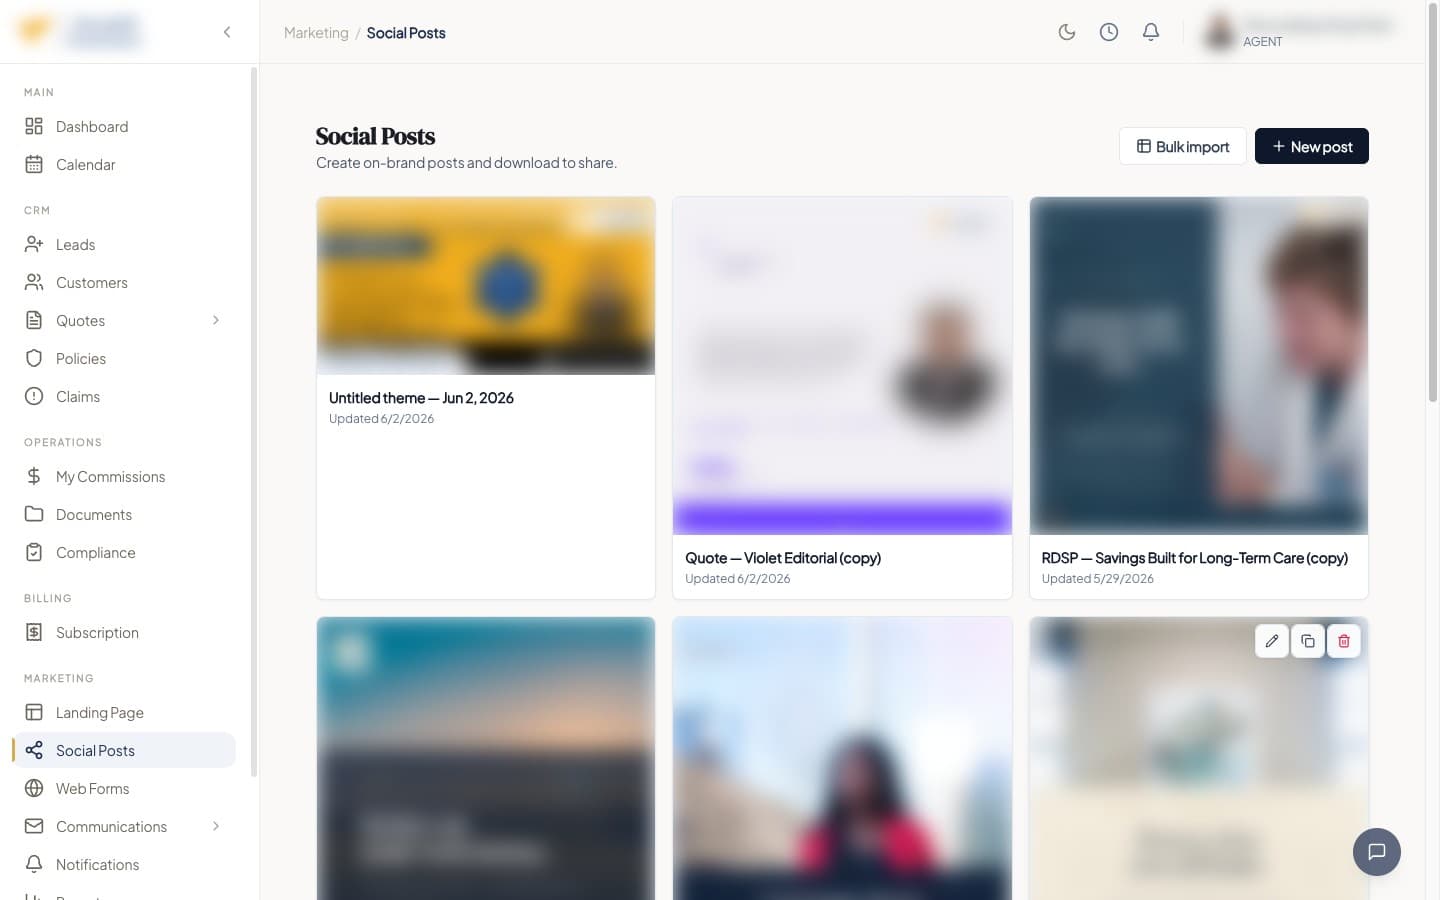Open the RDSP Savings post thumbnail
Image resolution: width=1440 pixels, height=900 pixels.
[1199, 366]
